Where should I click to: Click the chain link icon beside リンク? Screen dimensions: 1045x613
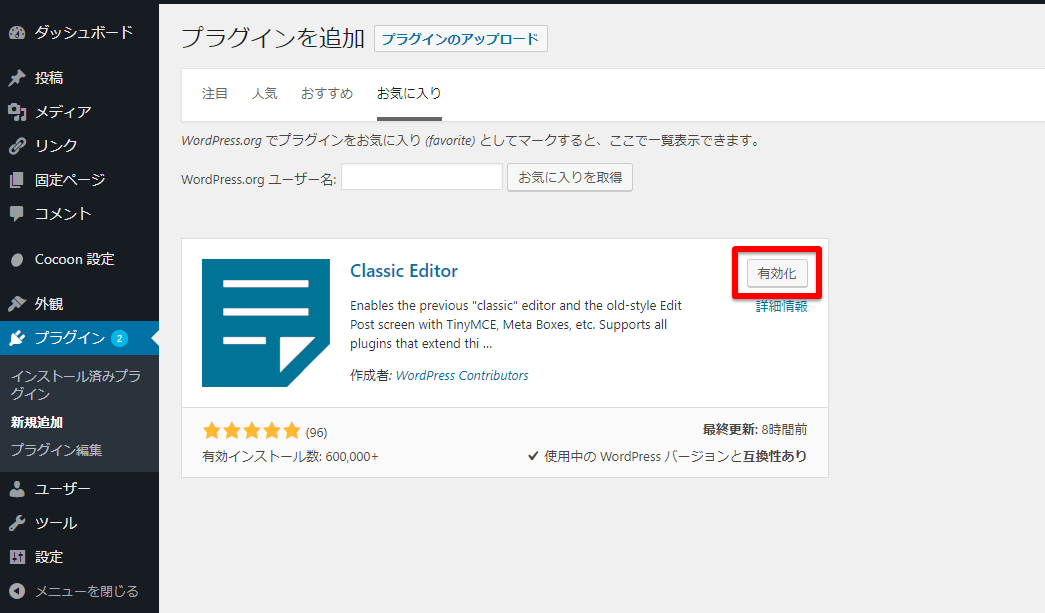click(x=17, y=146)
